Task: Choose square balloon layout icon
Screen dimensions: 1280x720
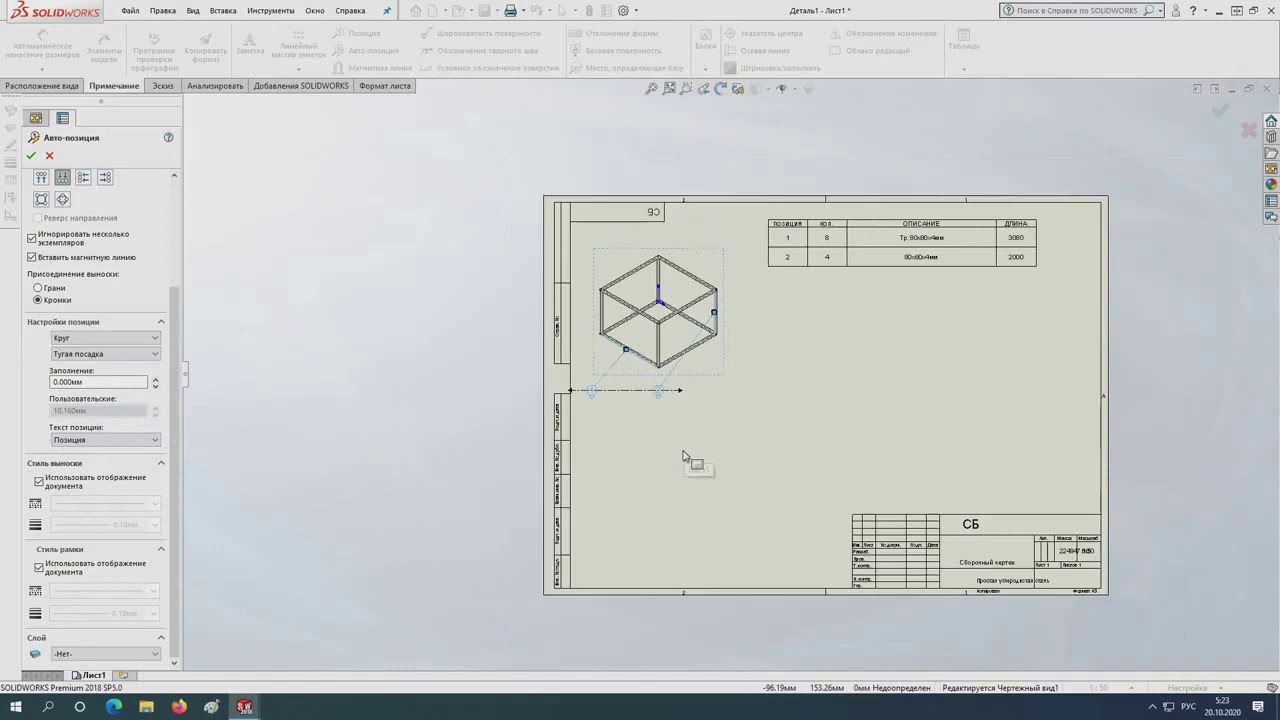Action: [41, 199]
